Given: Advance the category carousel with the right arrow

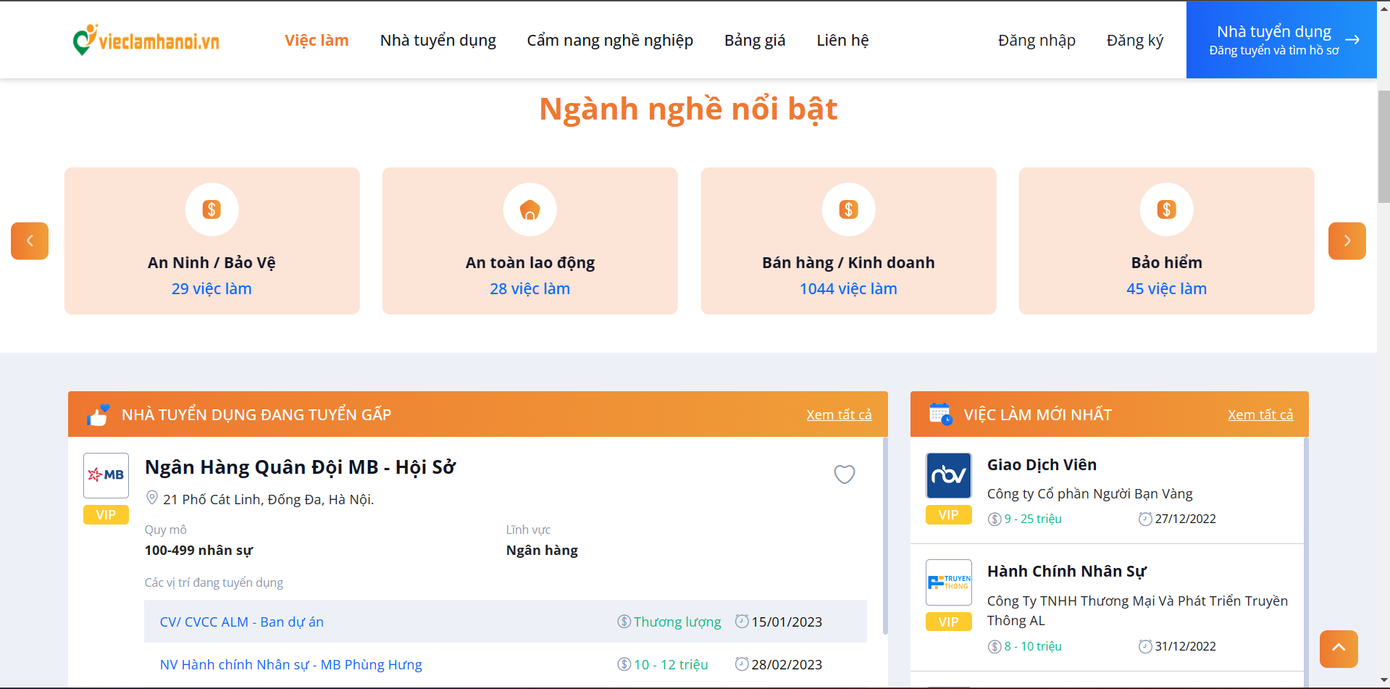Looking at the screenshot, I should [1347, 240].
